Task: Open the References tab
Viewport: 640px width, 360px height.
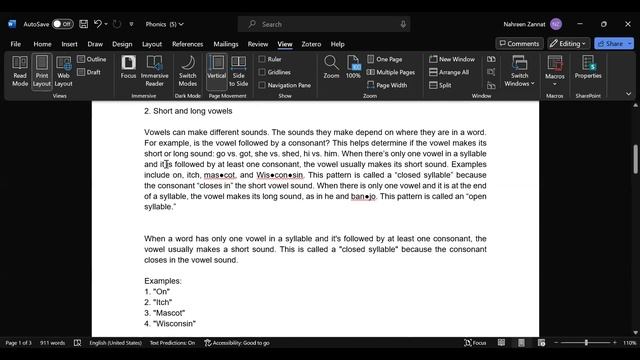Action: pos(187,44)
